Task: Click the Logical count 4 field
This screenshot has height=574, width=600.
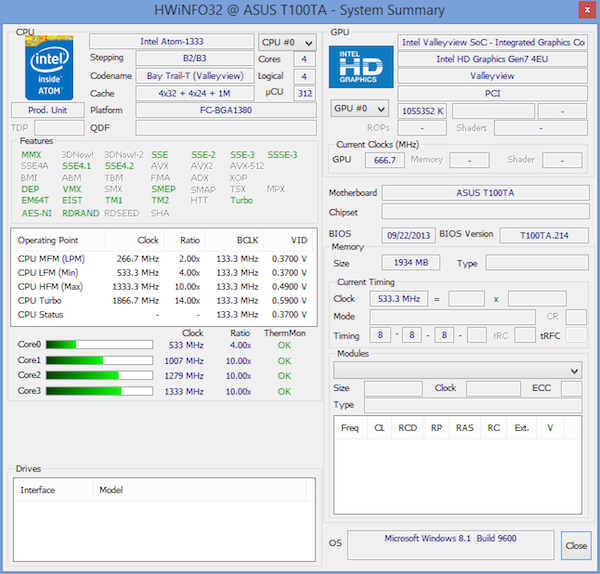Action: click(305, 76)
